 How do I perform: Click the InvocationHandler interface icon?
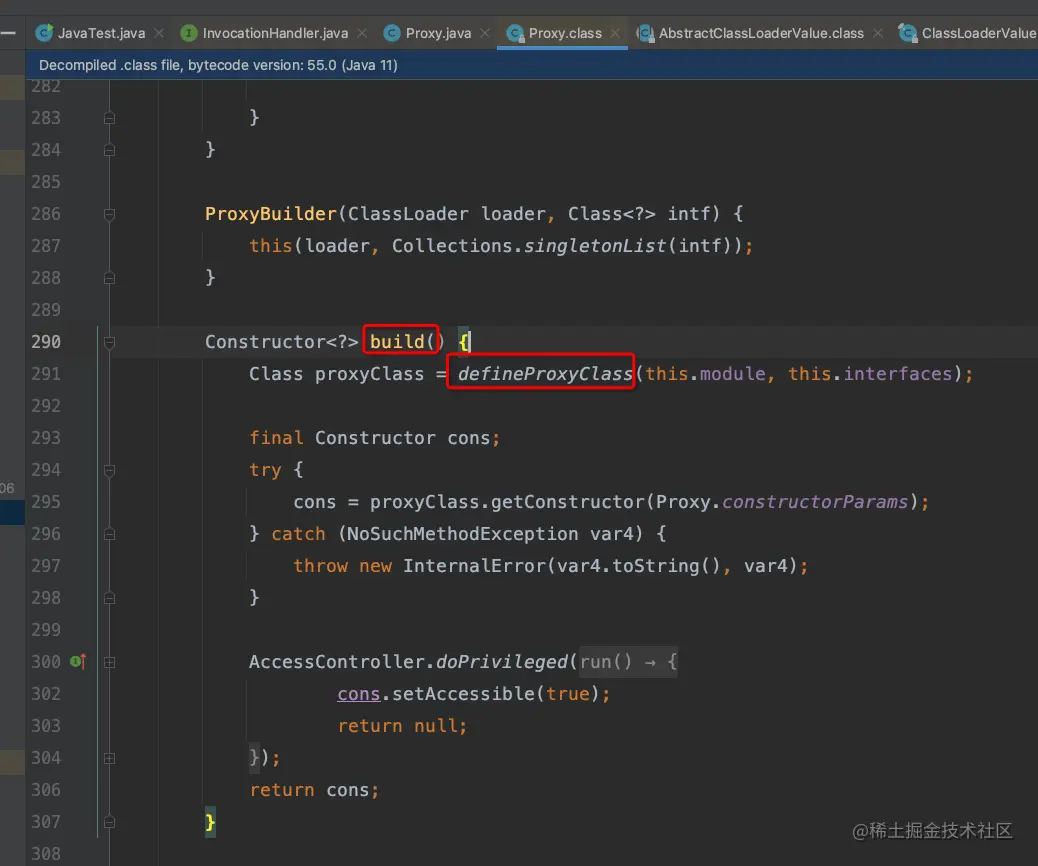189,33
